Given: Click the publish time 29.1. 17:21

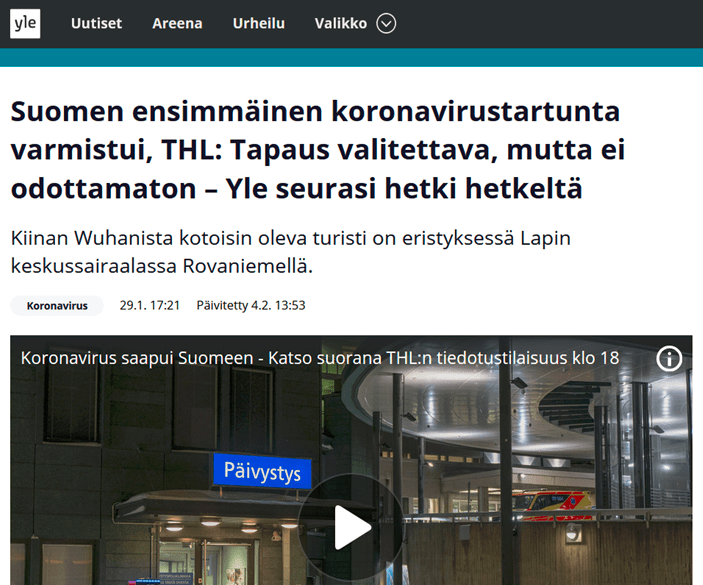Looking at the screenshot, I should [149, 305].
